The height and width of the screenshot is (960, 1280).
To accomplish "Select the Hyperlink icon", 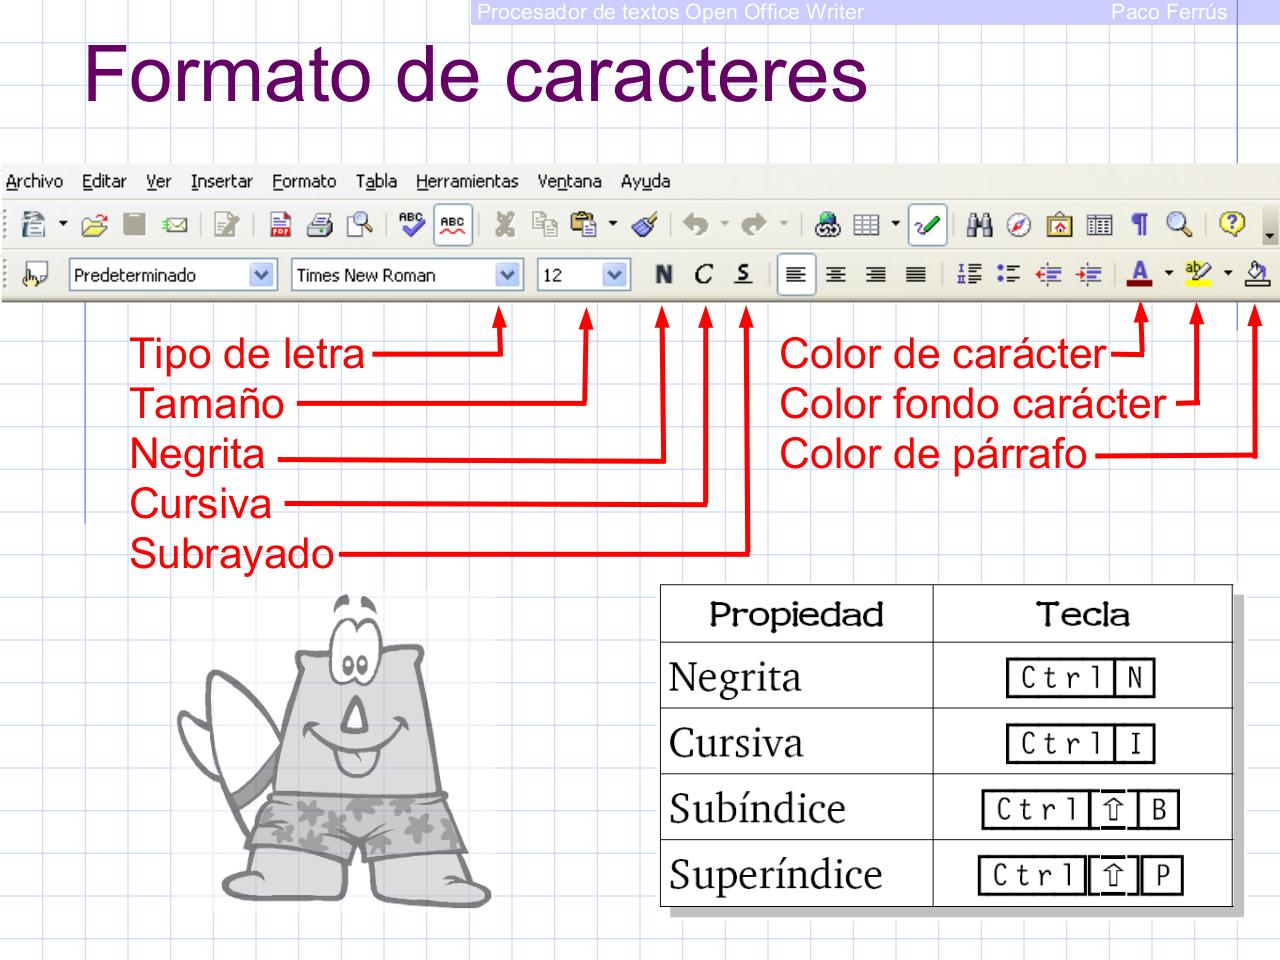I will (x=828, y=225).
